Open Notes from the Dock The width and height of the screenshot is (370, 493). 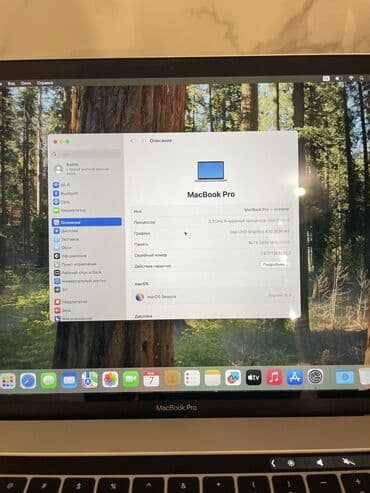click(x=212, y=378)
